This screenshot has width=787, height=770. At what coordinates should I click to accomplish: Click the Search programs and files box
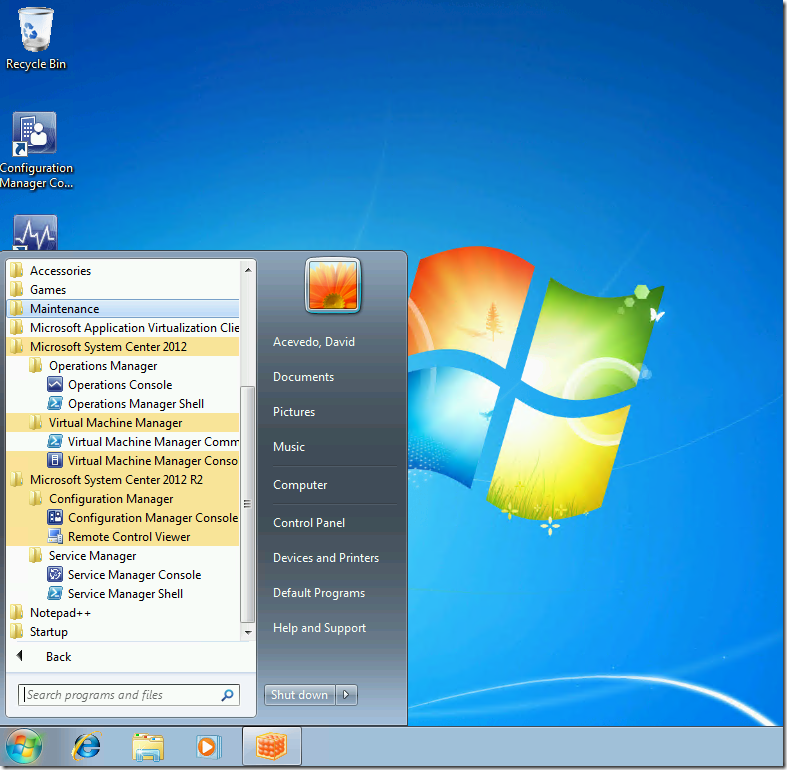[128, 695]
